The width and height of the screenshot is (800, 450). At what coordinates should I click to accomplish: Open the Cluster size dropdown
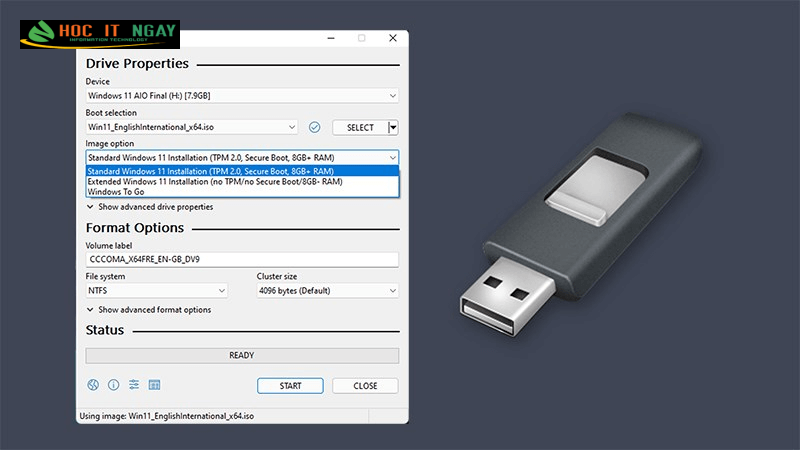pos(328,290)
